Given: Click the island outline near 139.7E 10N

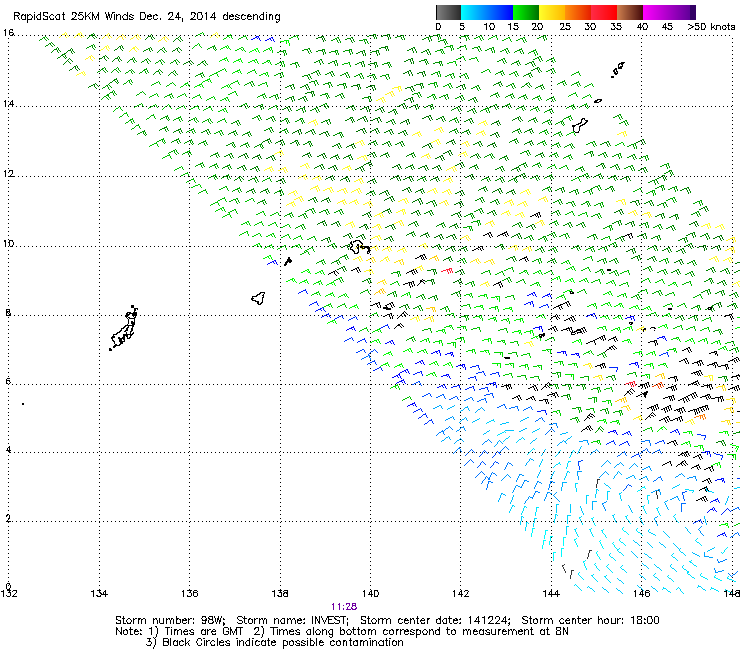Looking at the screenshot, I should tap(359, 247).
